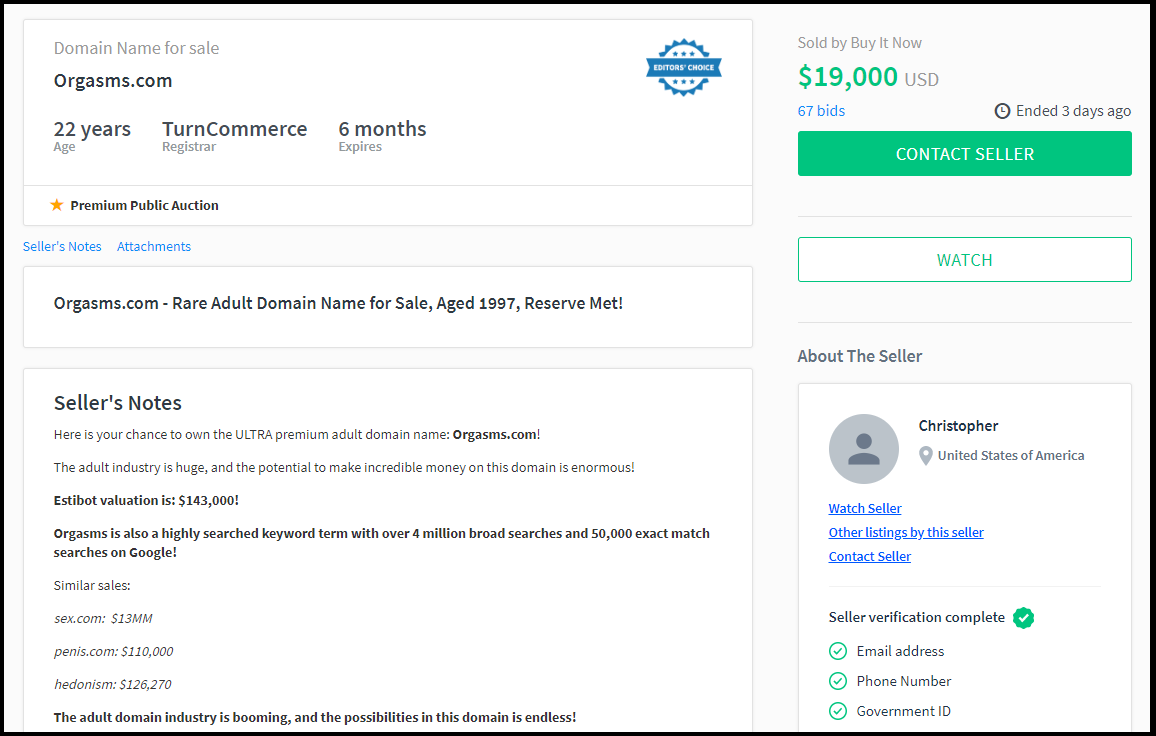Click the Email address verified checkmark
This screenshot has height=736, width=1156.
click(x=838, y=651)
